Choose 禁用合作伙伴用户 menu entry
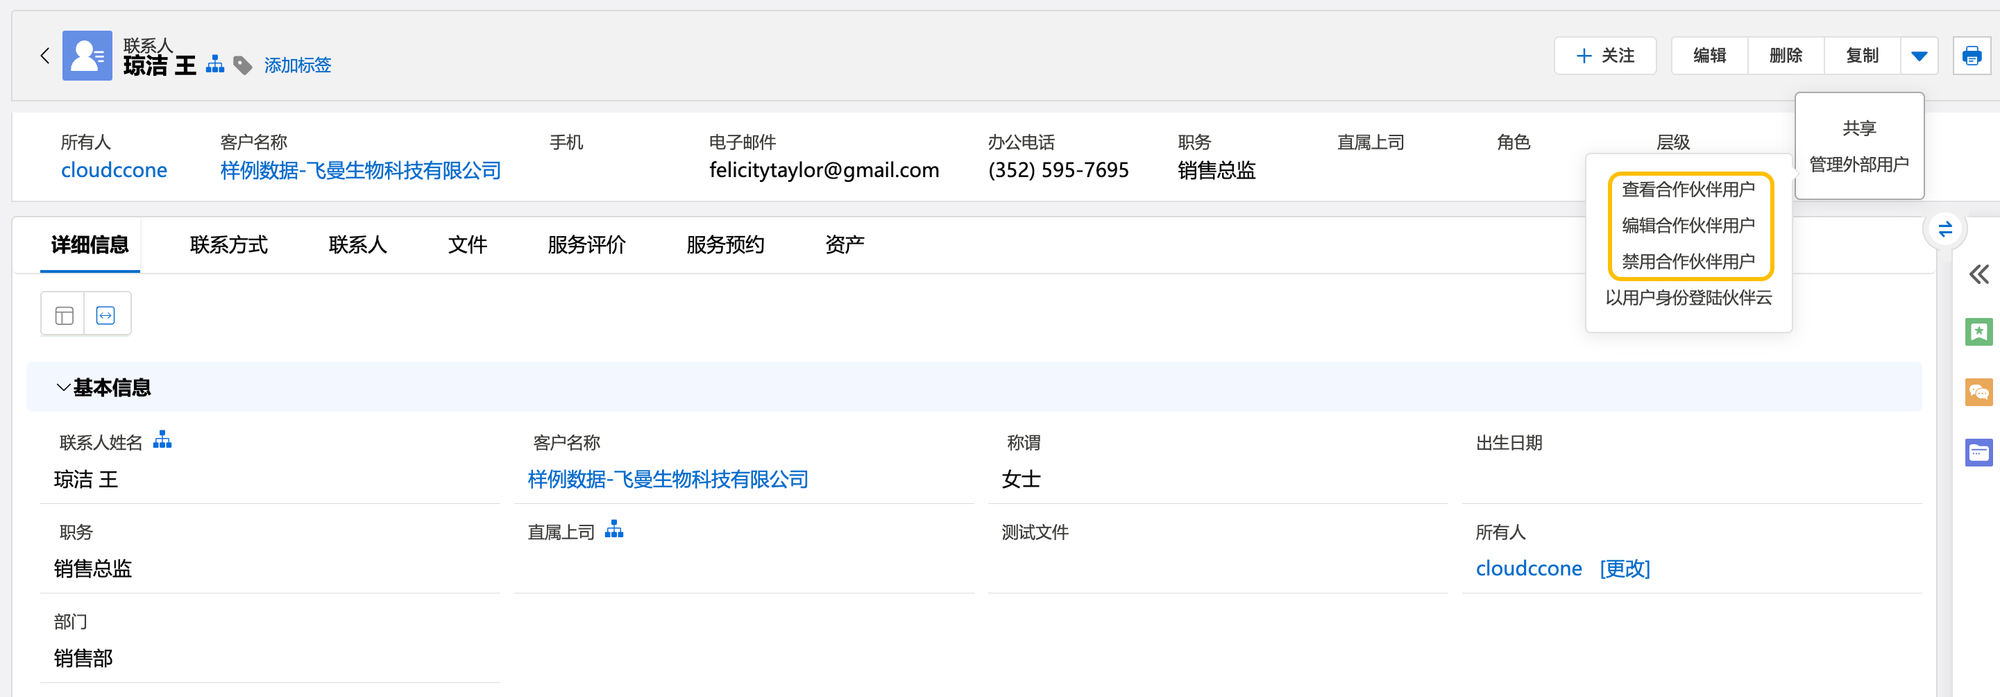 [x=1688, y=262]
